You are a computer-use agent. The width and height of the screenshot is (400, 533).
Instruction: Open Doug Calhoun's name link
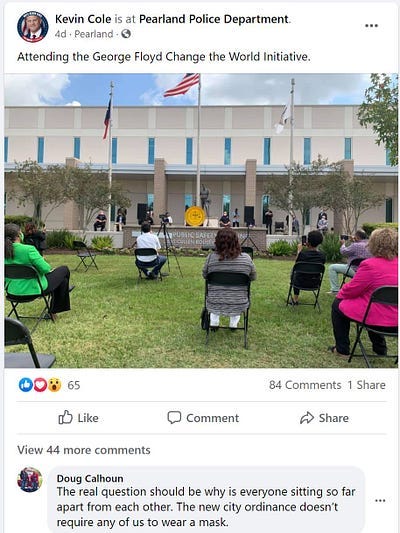coord(90,478)
